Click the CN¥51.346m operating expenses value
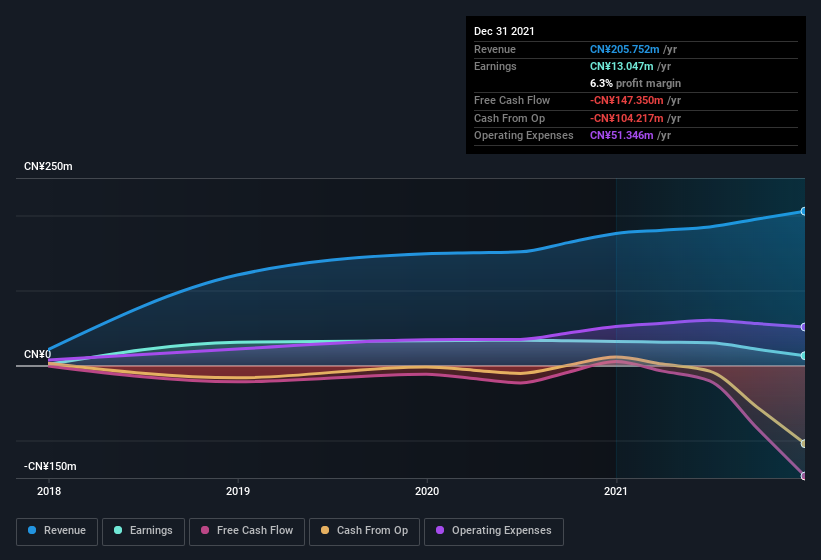 pyautogui.click(x=622, y=136)
